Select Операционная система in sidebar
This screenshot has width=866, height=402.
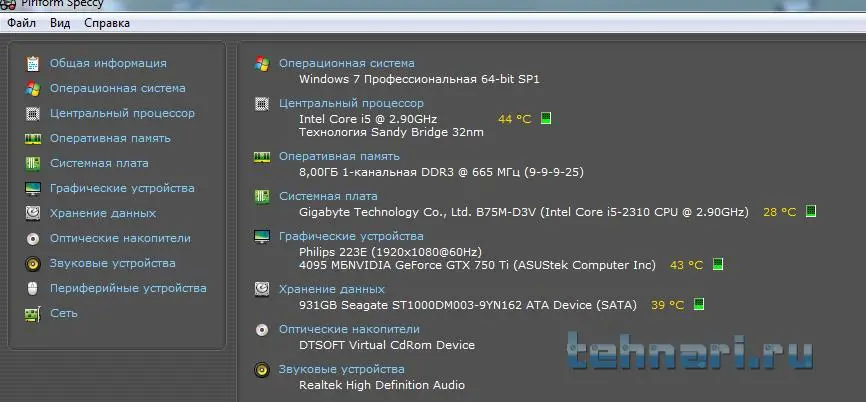[x=118, y=88]
